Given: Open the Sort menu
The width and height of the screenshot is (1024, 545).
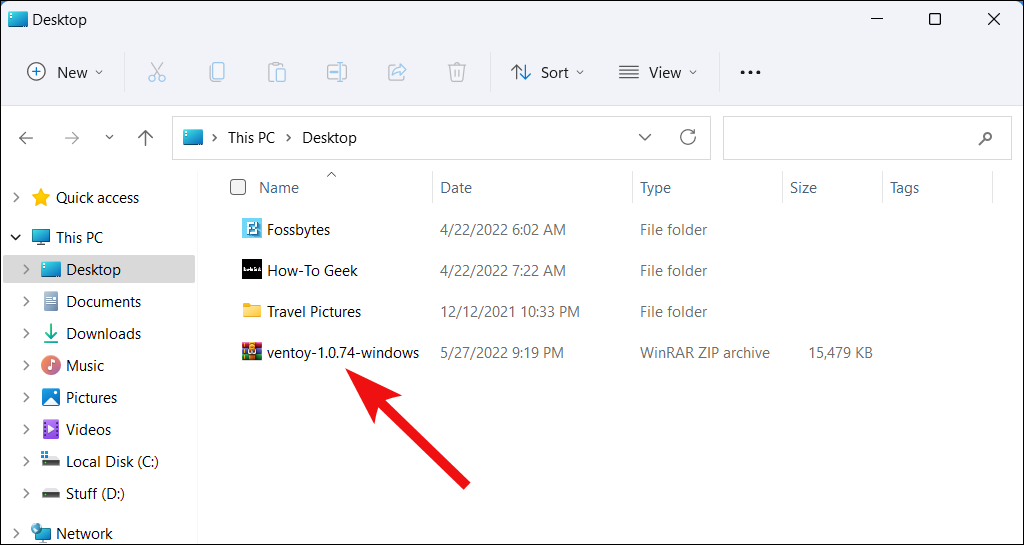Looking at the screenshot, I should (548, 72).
